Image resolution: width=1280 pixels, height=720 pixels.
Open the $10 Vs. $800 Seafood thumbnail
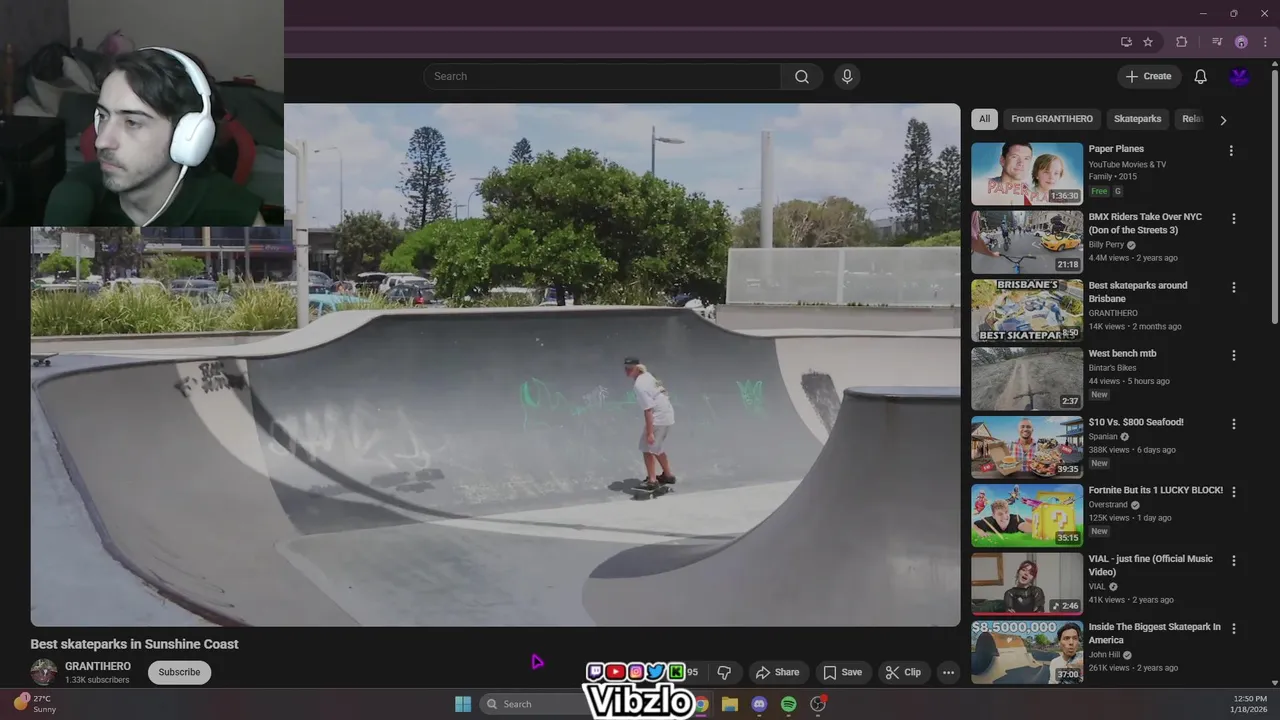pyautogui.click(x=1027, y=447)
